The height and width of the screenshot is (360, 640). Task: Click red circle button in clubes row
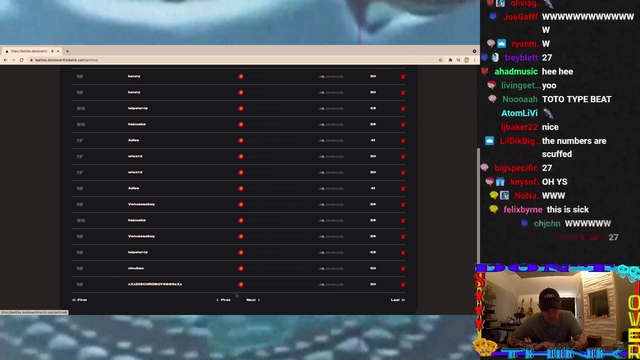tap(241, 269)
